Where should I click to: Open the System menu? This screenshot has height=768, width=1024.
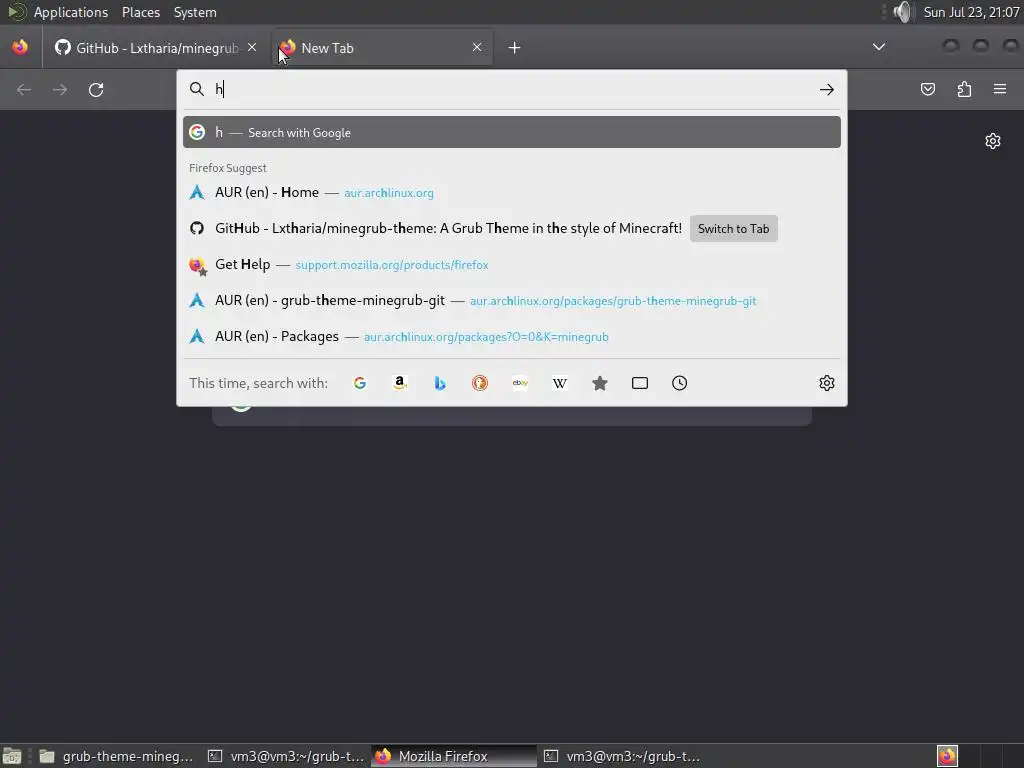(x=195, y=12)
